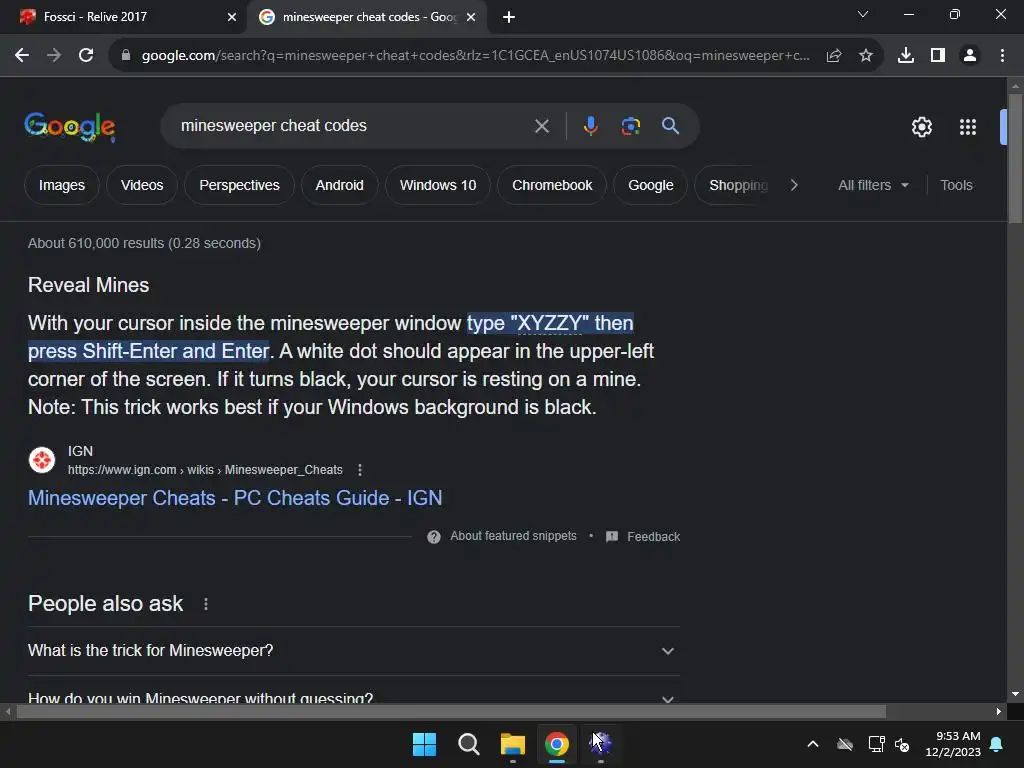Open People also ask options menu
The image size is (1024, 768).
206,604
